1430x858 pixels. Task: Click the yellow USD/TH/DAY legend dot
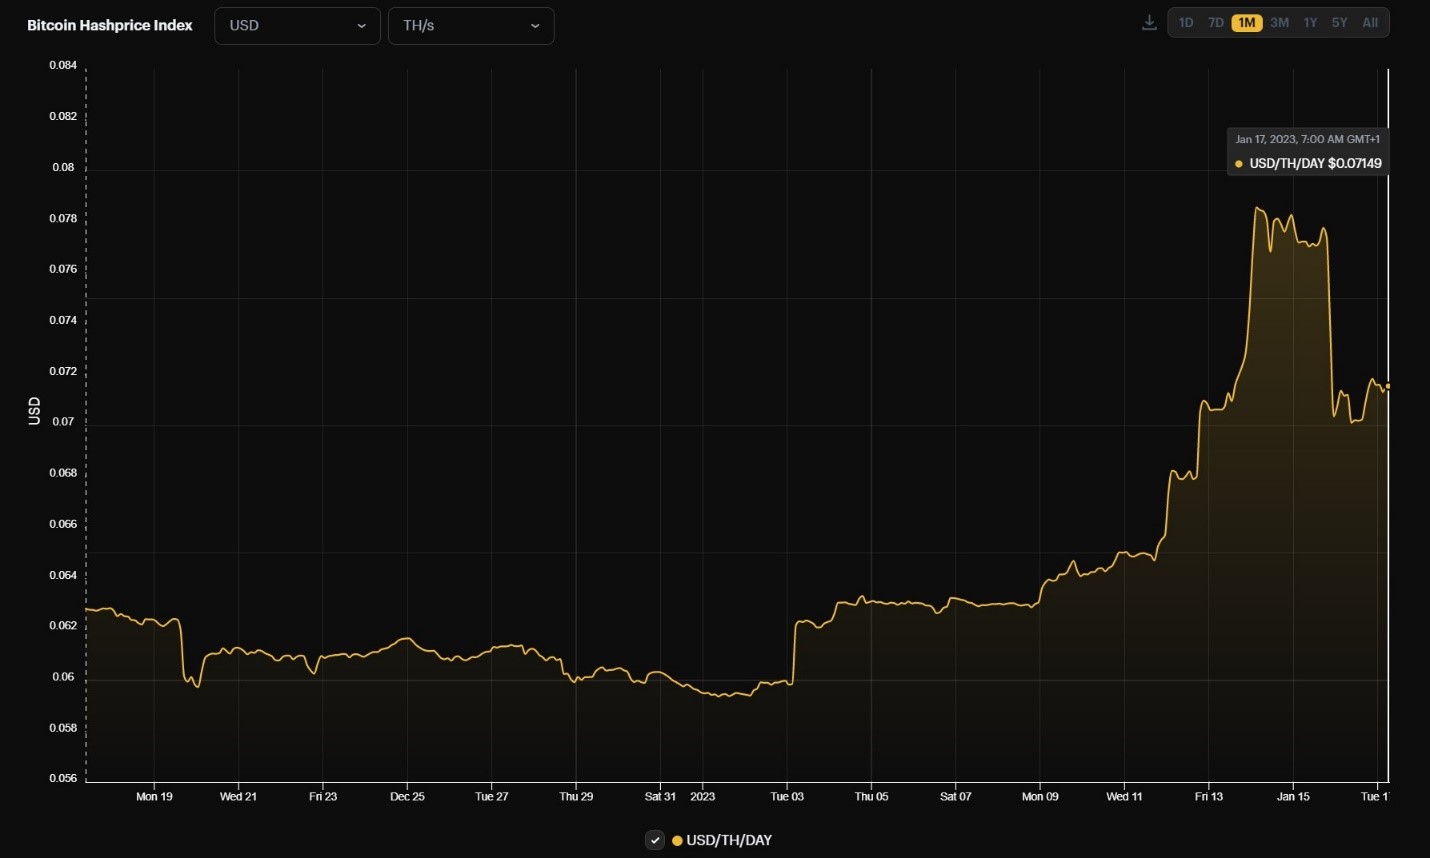tap(676, 840)
